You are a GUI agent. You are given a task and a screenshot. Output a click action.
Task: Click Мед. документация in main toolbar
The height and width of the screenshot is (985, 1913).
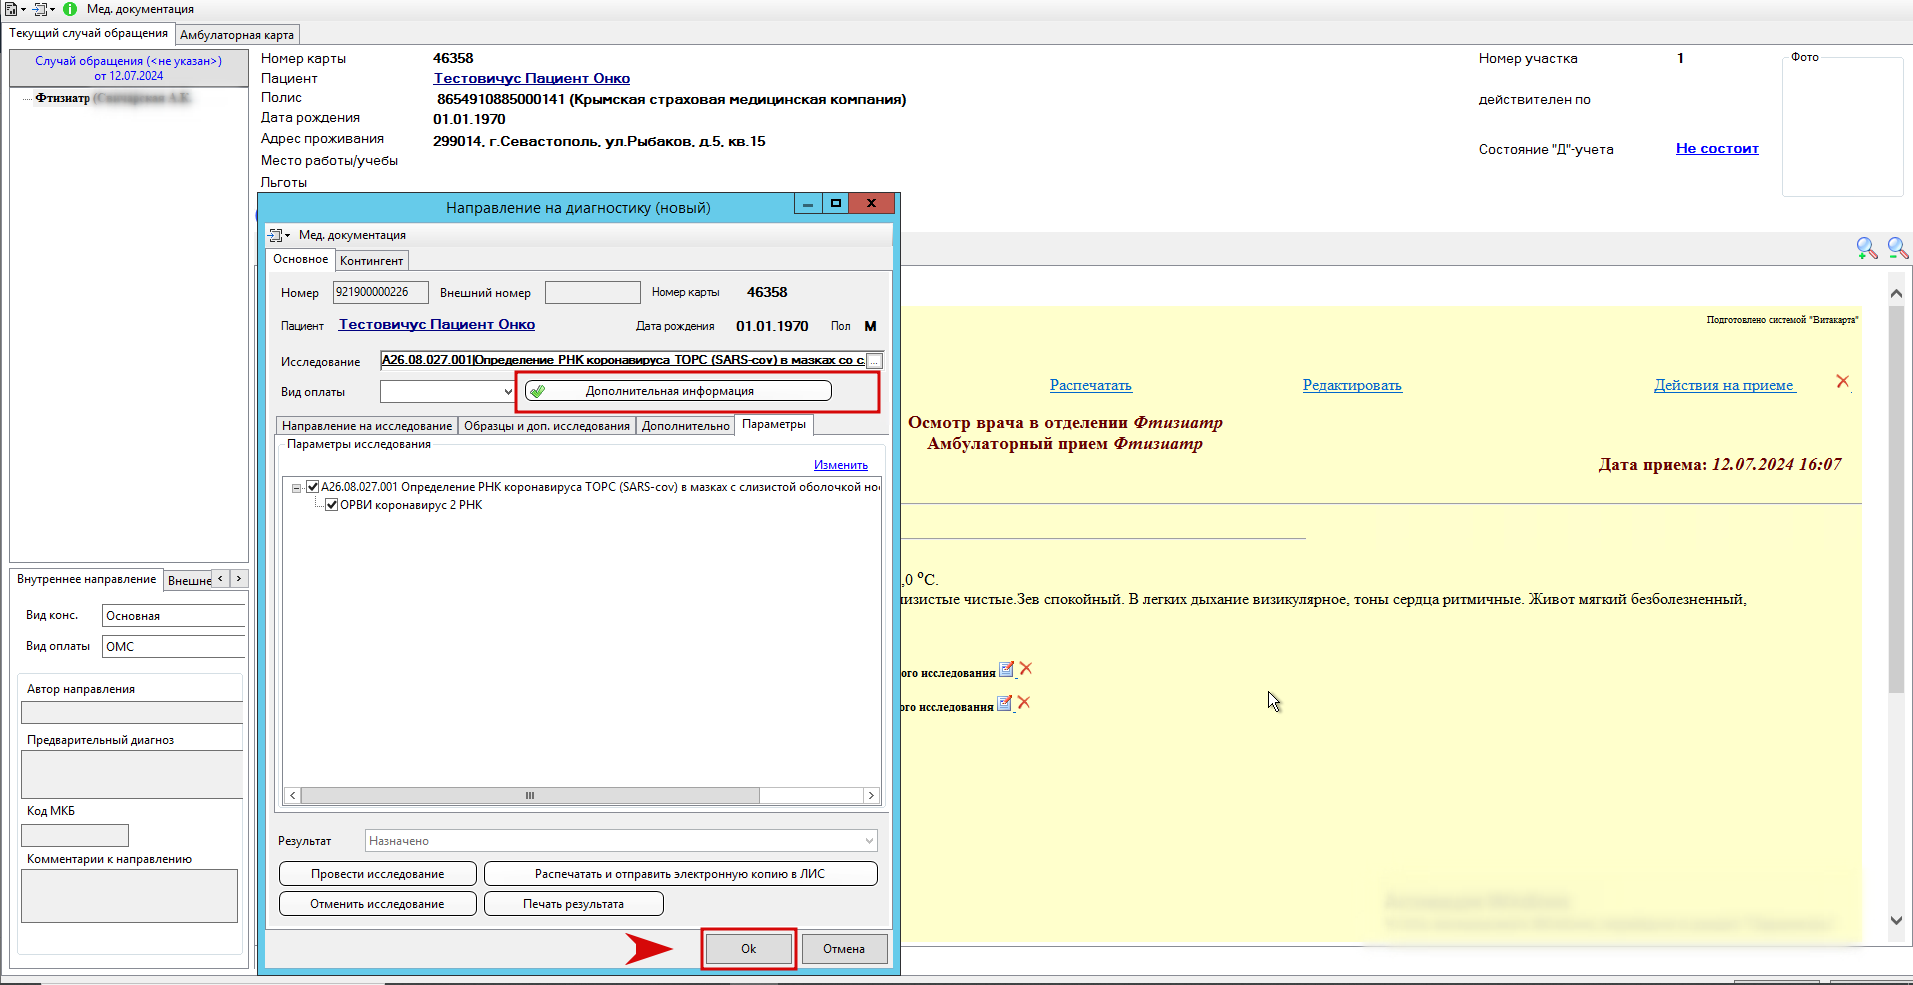[x=140, y=9]
